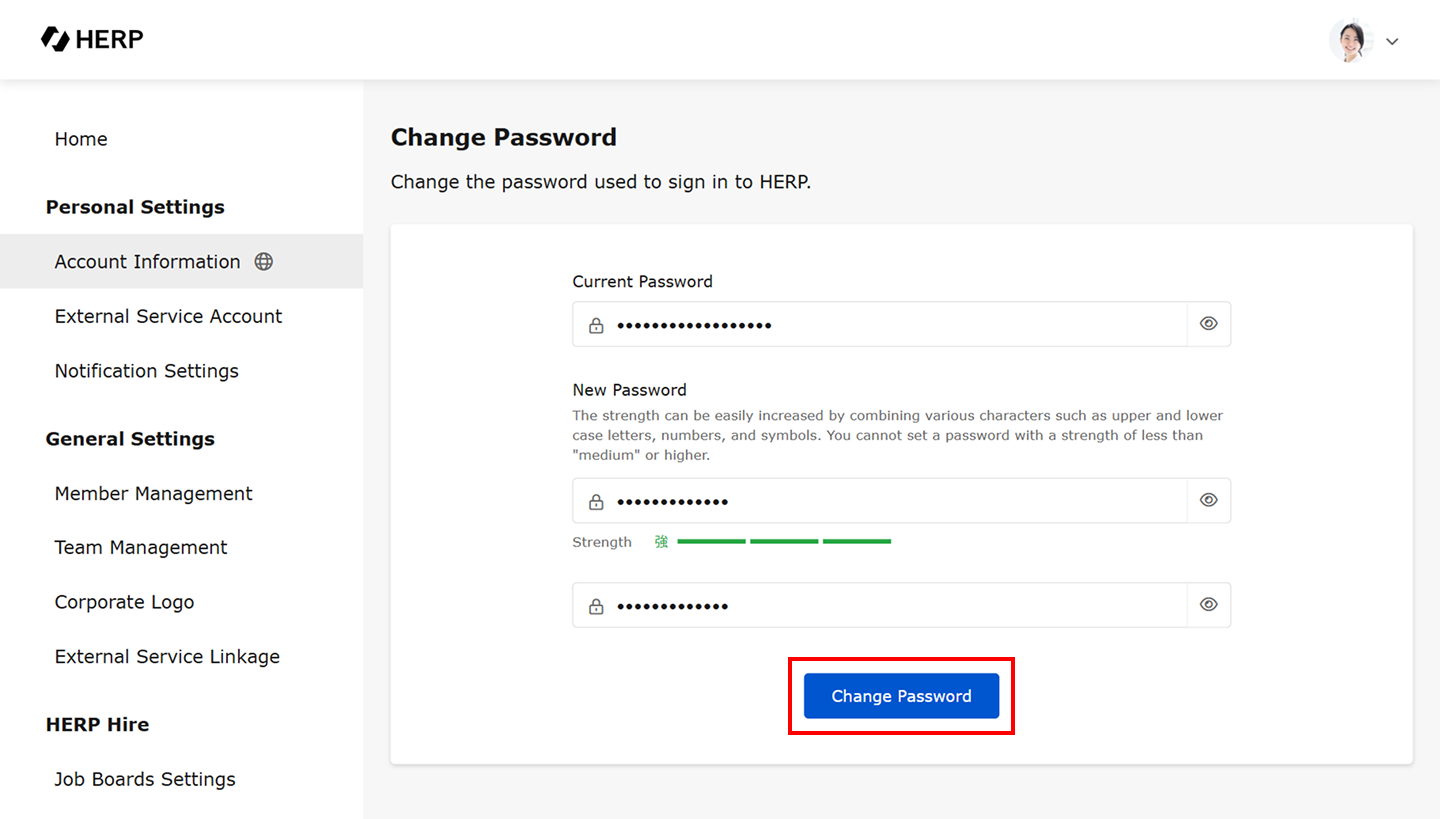The image size is (1440, 819).
Task: Select Member Management from sidebar
Action: click(x=153, y=494)
